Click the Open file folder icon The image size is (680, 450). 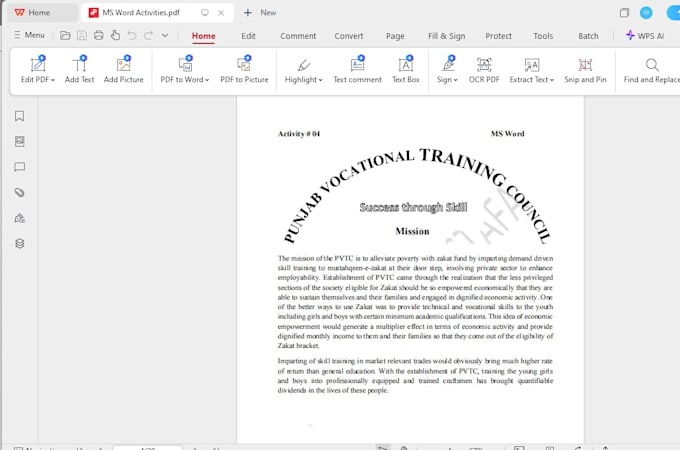[65, 36]
